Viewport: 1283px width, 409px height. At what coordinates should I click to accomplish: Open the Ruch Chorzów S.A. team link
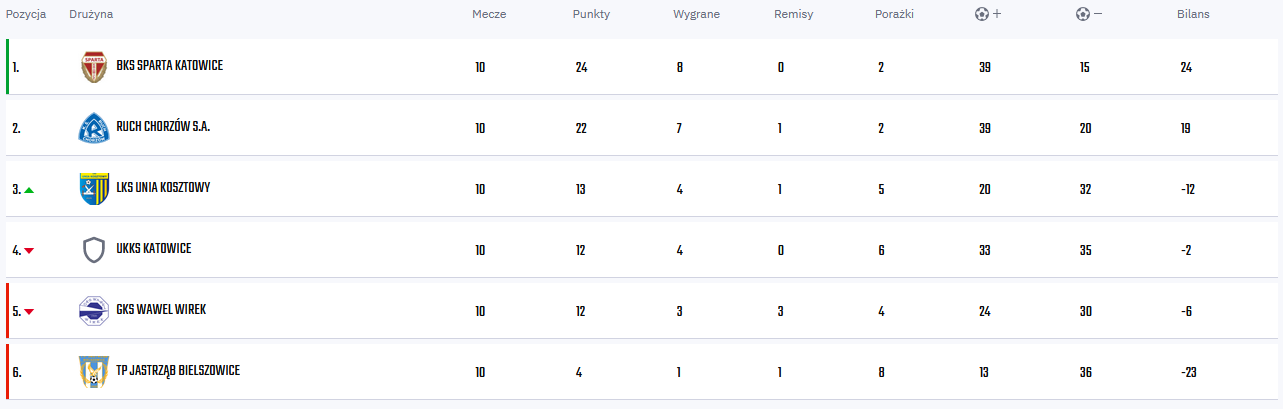click(163, 127)
